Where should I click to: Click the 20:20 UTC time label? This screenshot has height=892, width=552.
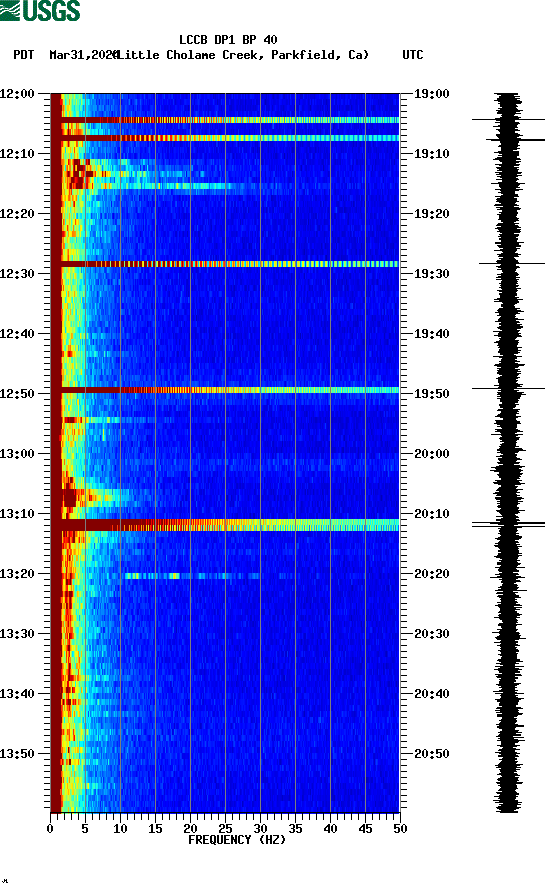point(432,574)
